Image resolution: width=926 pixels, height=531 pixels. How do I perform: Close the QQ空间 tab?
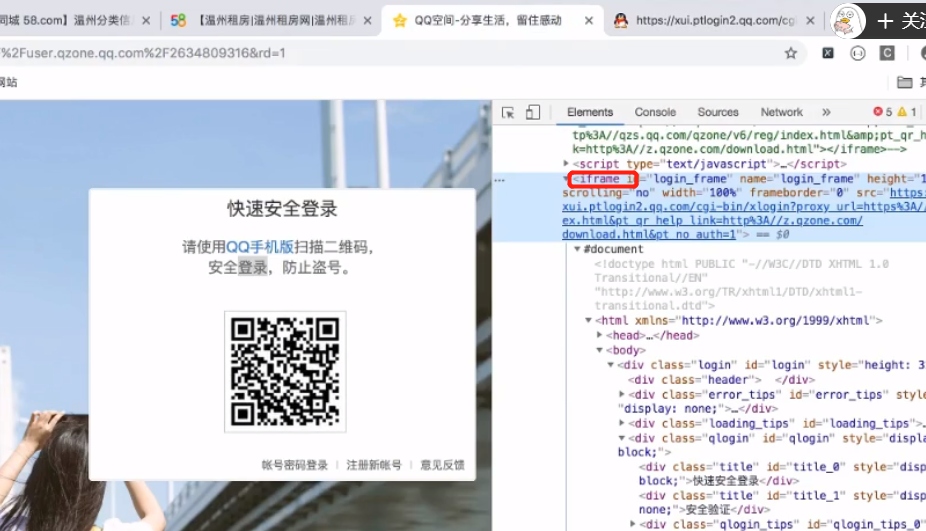pos(589,21)
